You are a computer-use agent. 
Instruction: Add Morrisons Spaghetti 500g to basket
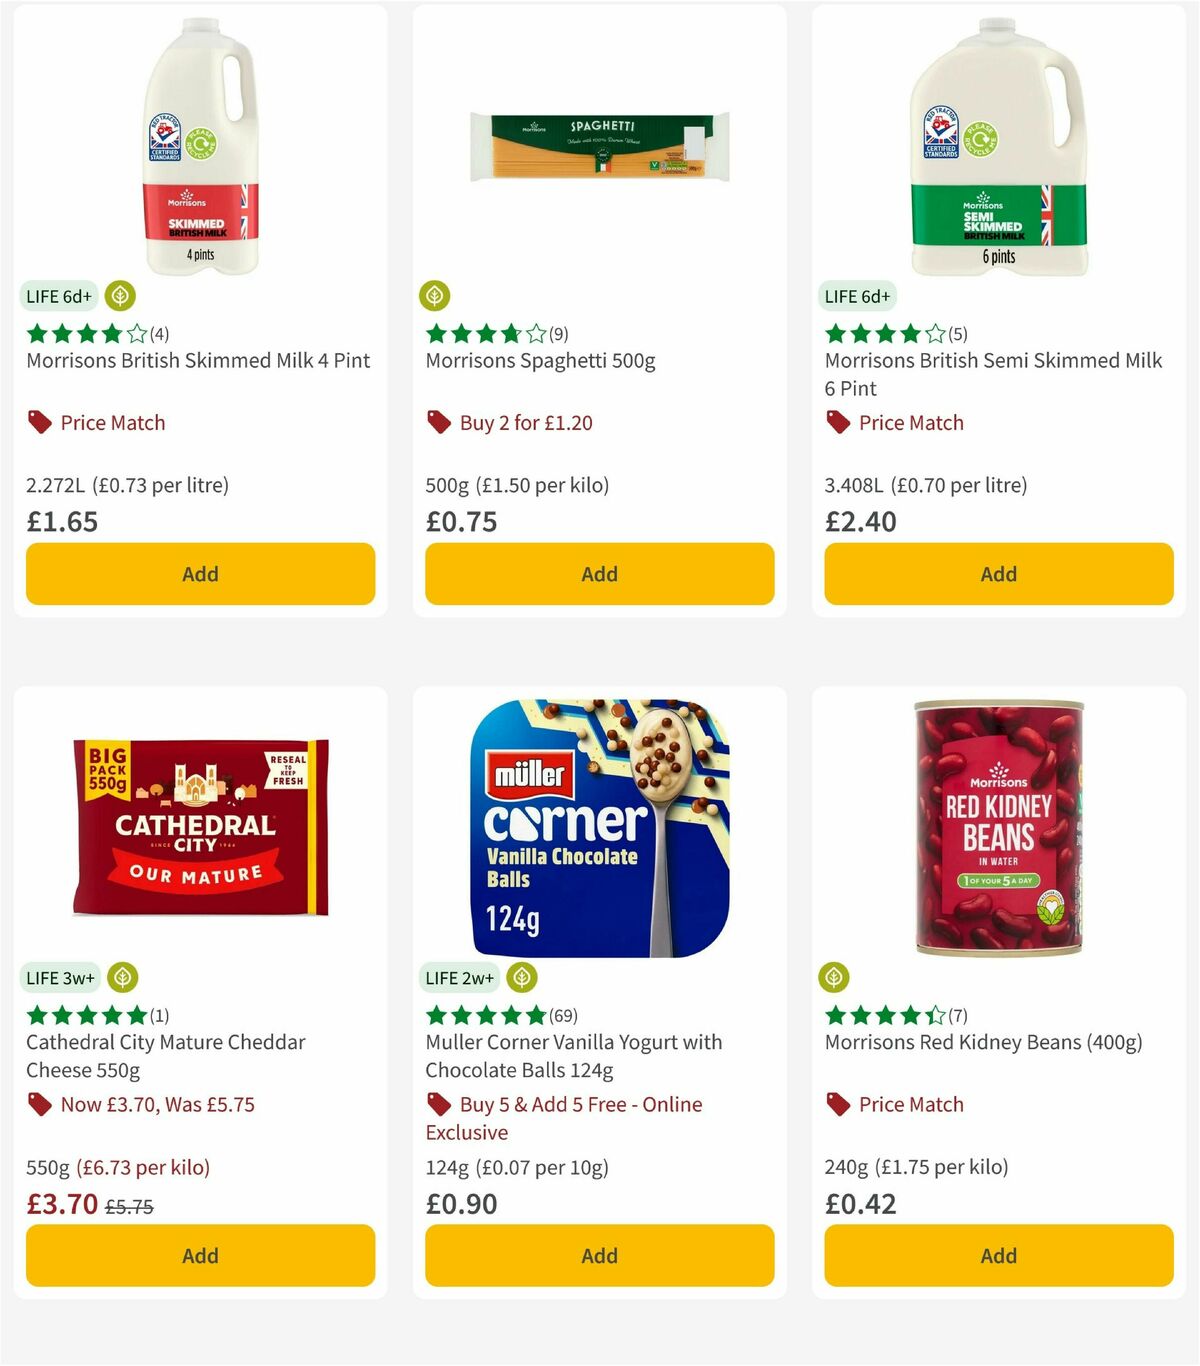(599, 574)
